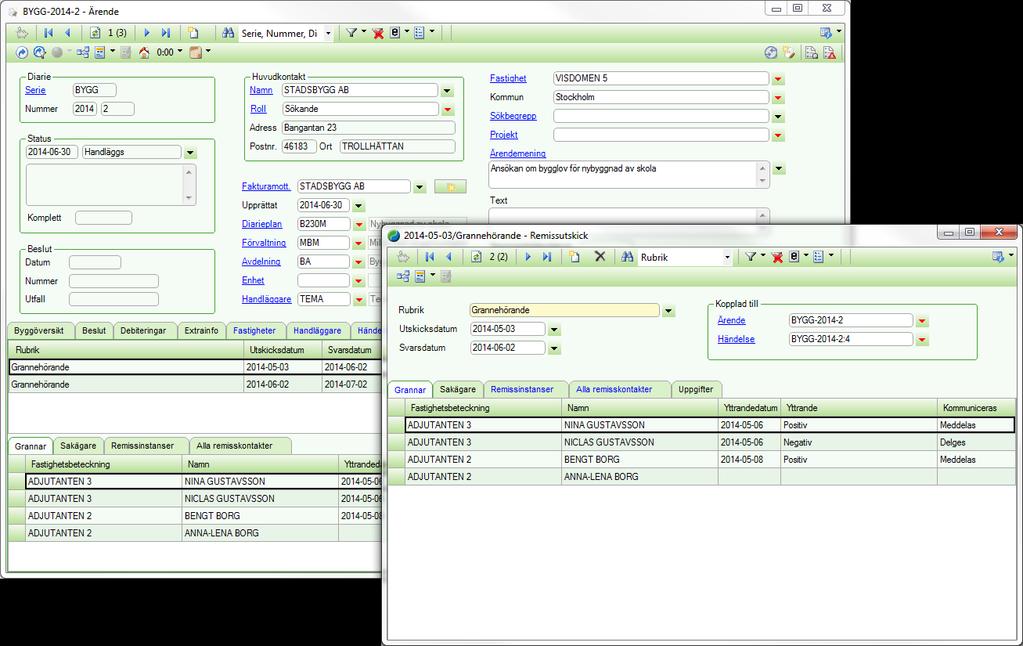Open Rubrik Grannehörande dropdown arrow
Image resolution: width=1023 pixels, height=646 pixels.
[x=668, y=311]
